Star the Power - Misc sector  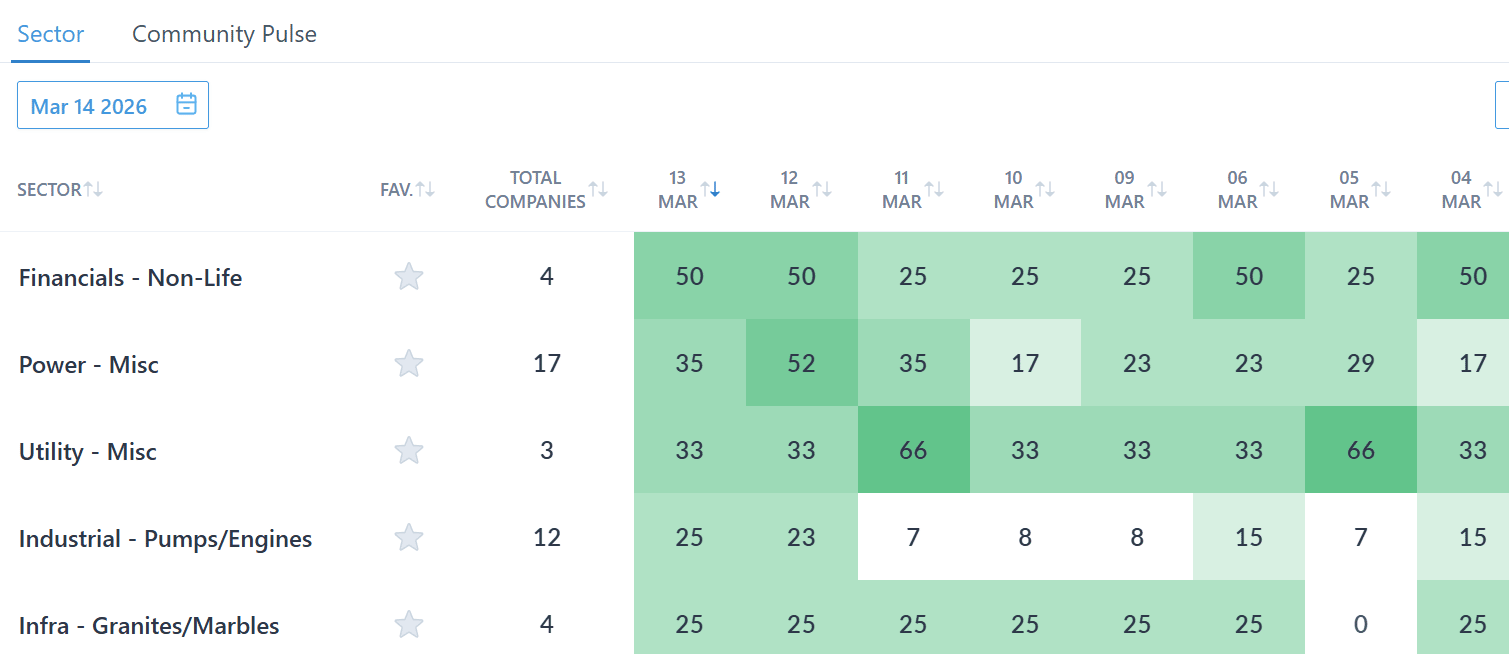pyautogui.click(x=408, y=364)
